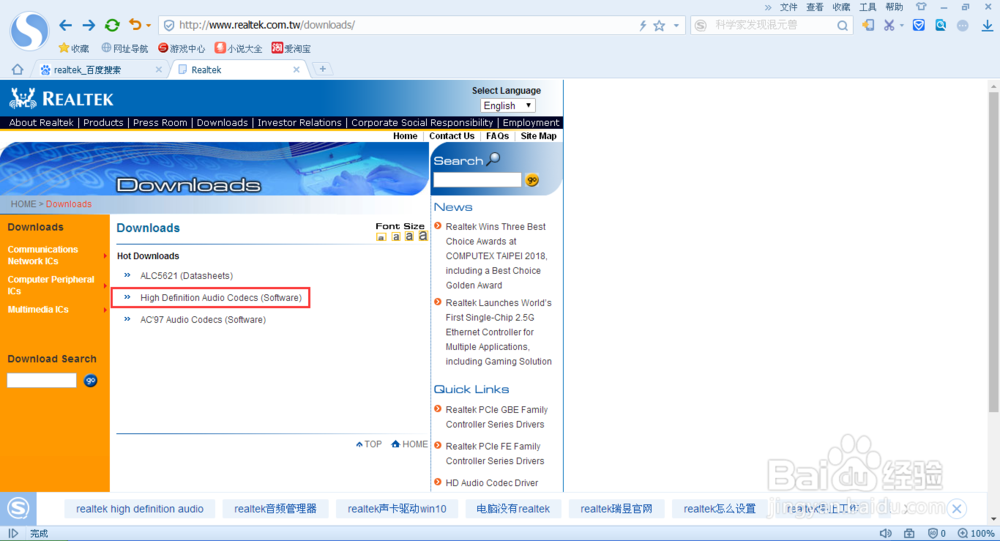The width and height of the screenshot is (1000, 541).
Task: Expand the address bar history dropdown arrow
Action: coord(676,26)
